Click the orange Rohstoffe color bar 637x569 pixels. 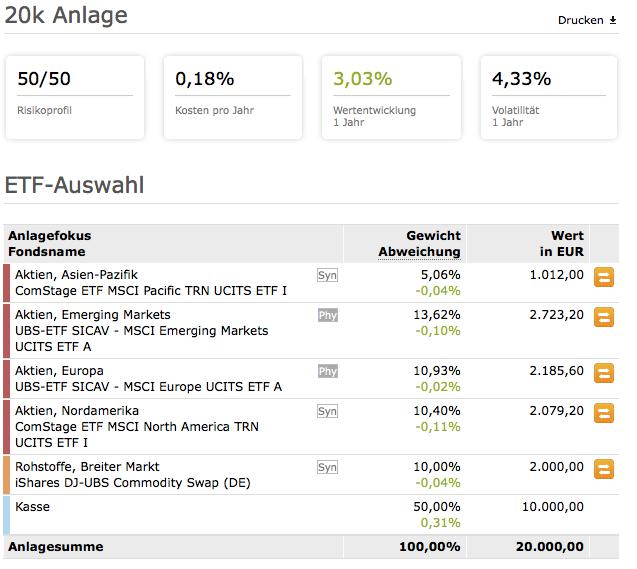(7, 475)
